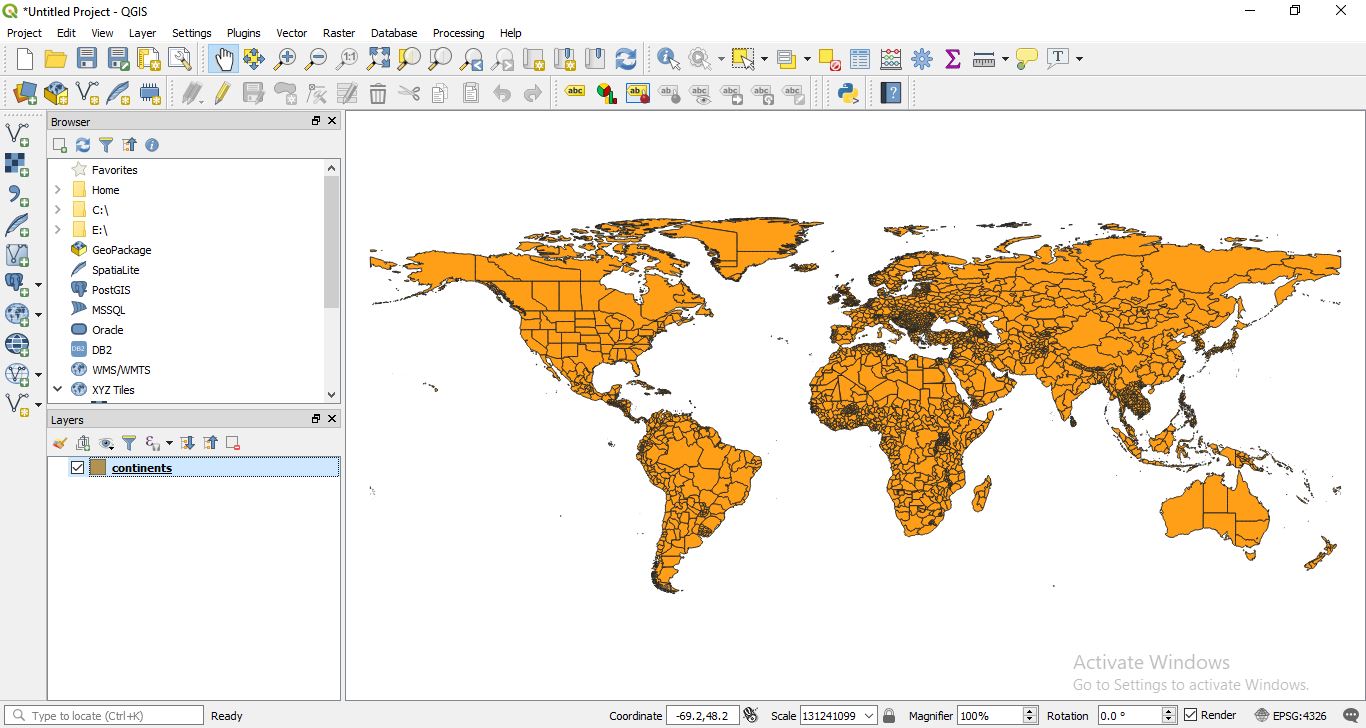Select the Pan Map tool
This screenshot has width=1366, height=728.
[222, 59]
